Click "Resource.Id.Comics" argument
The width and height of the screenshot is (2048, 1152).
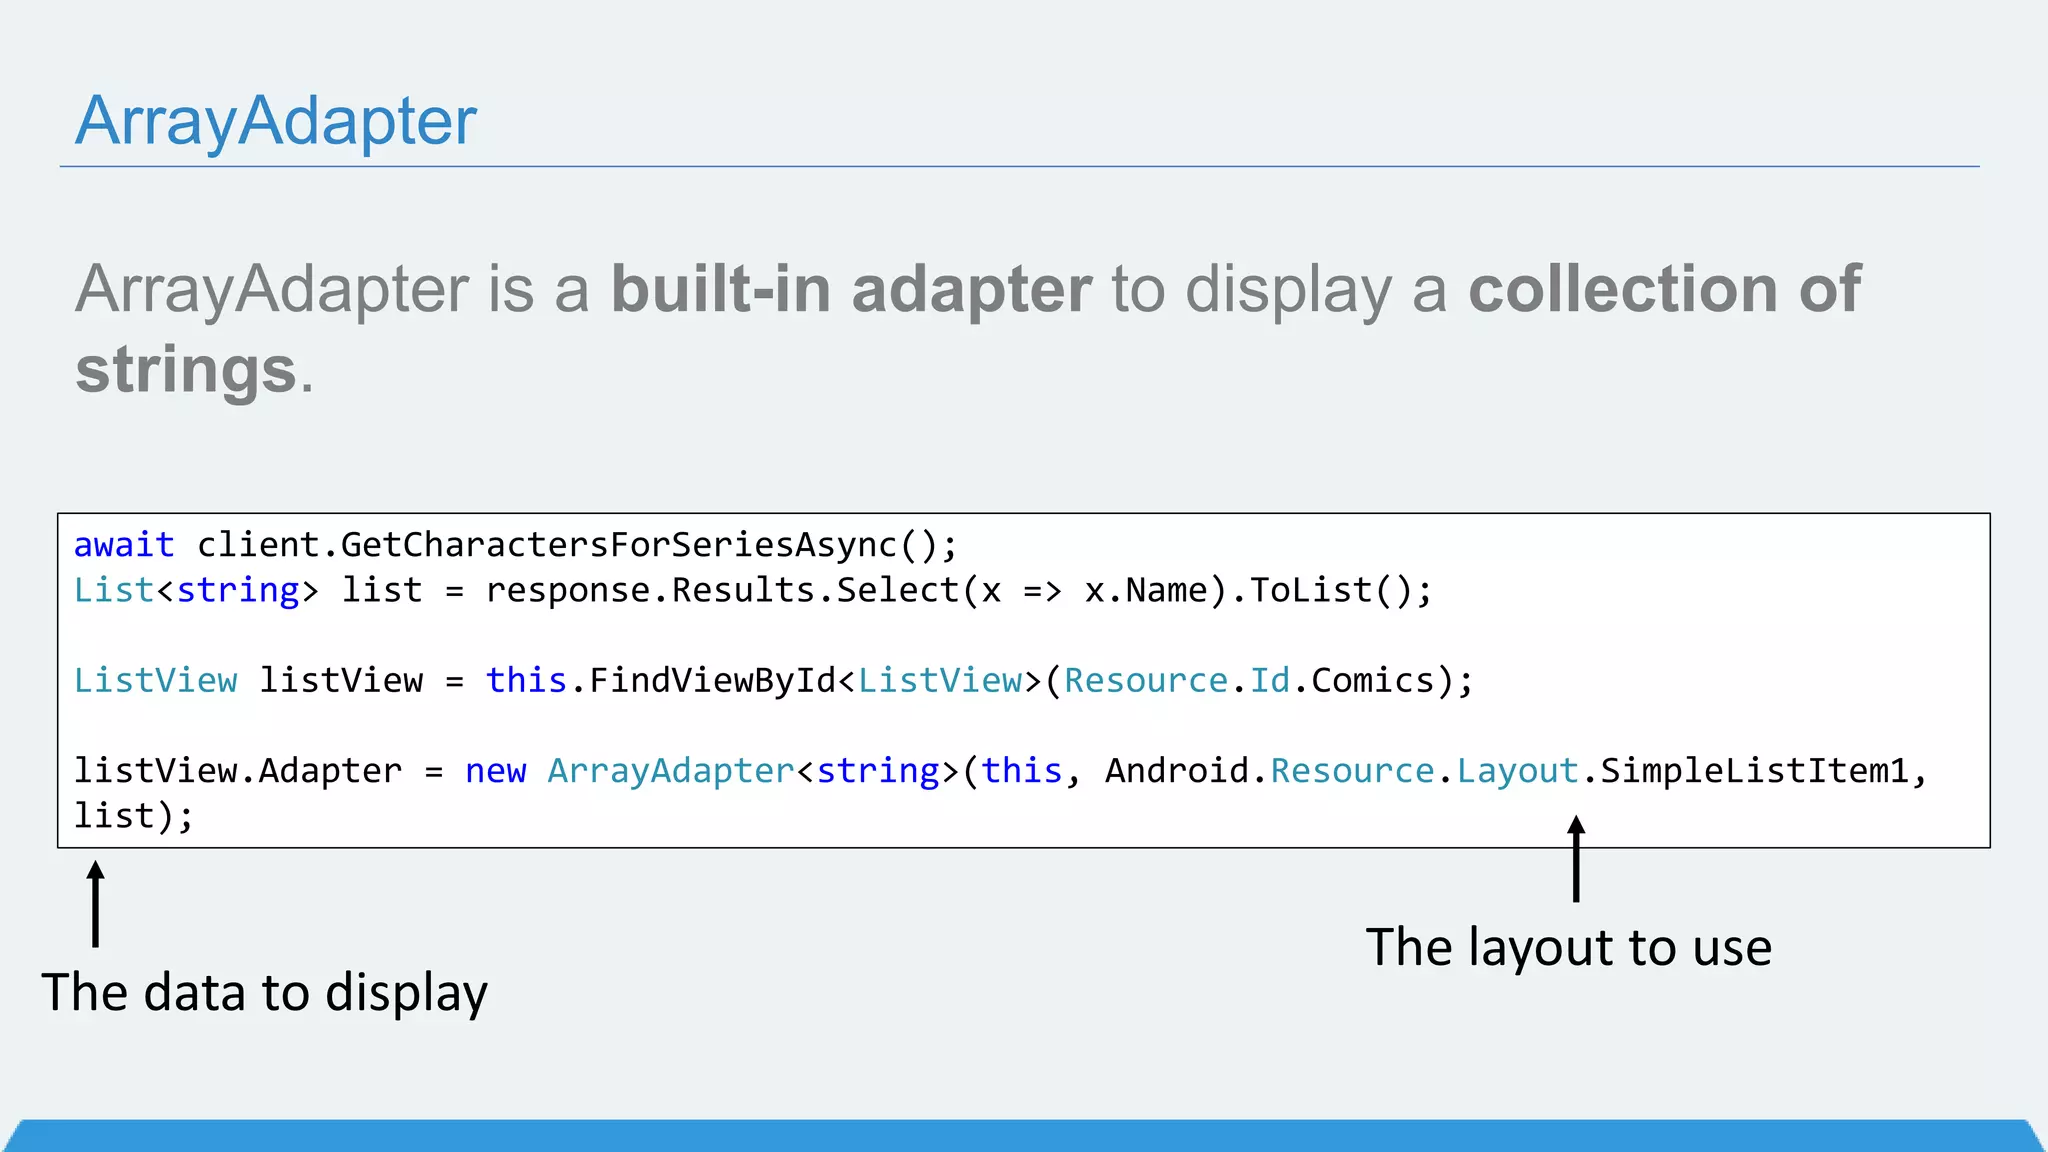coord(1249,681)
